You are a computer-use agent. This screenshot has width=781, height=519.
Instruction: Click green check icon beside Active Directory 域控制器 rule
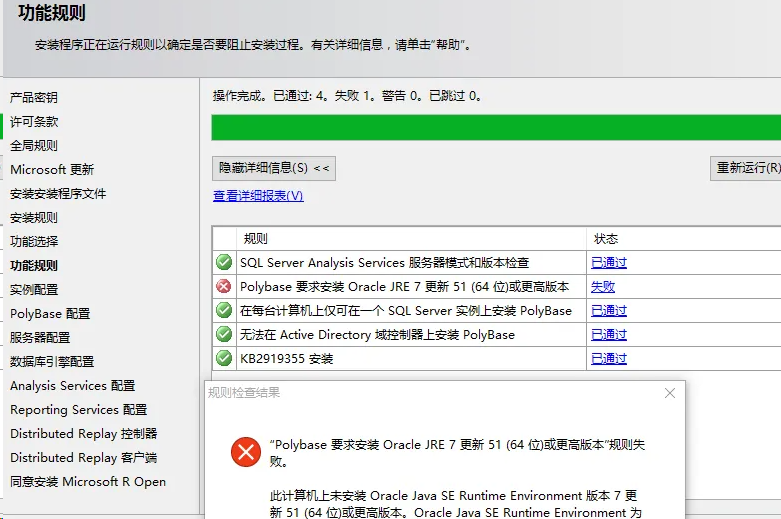[x=224, y=334]
